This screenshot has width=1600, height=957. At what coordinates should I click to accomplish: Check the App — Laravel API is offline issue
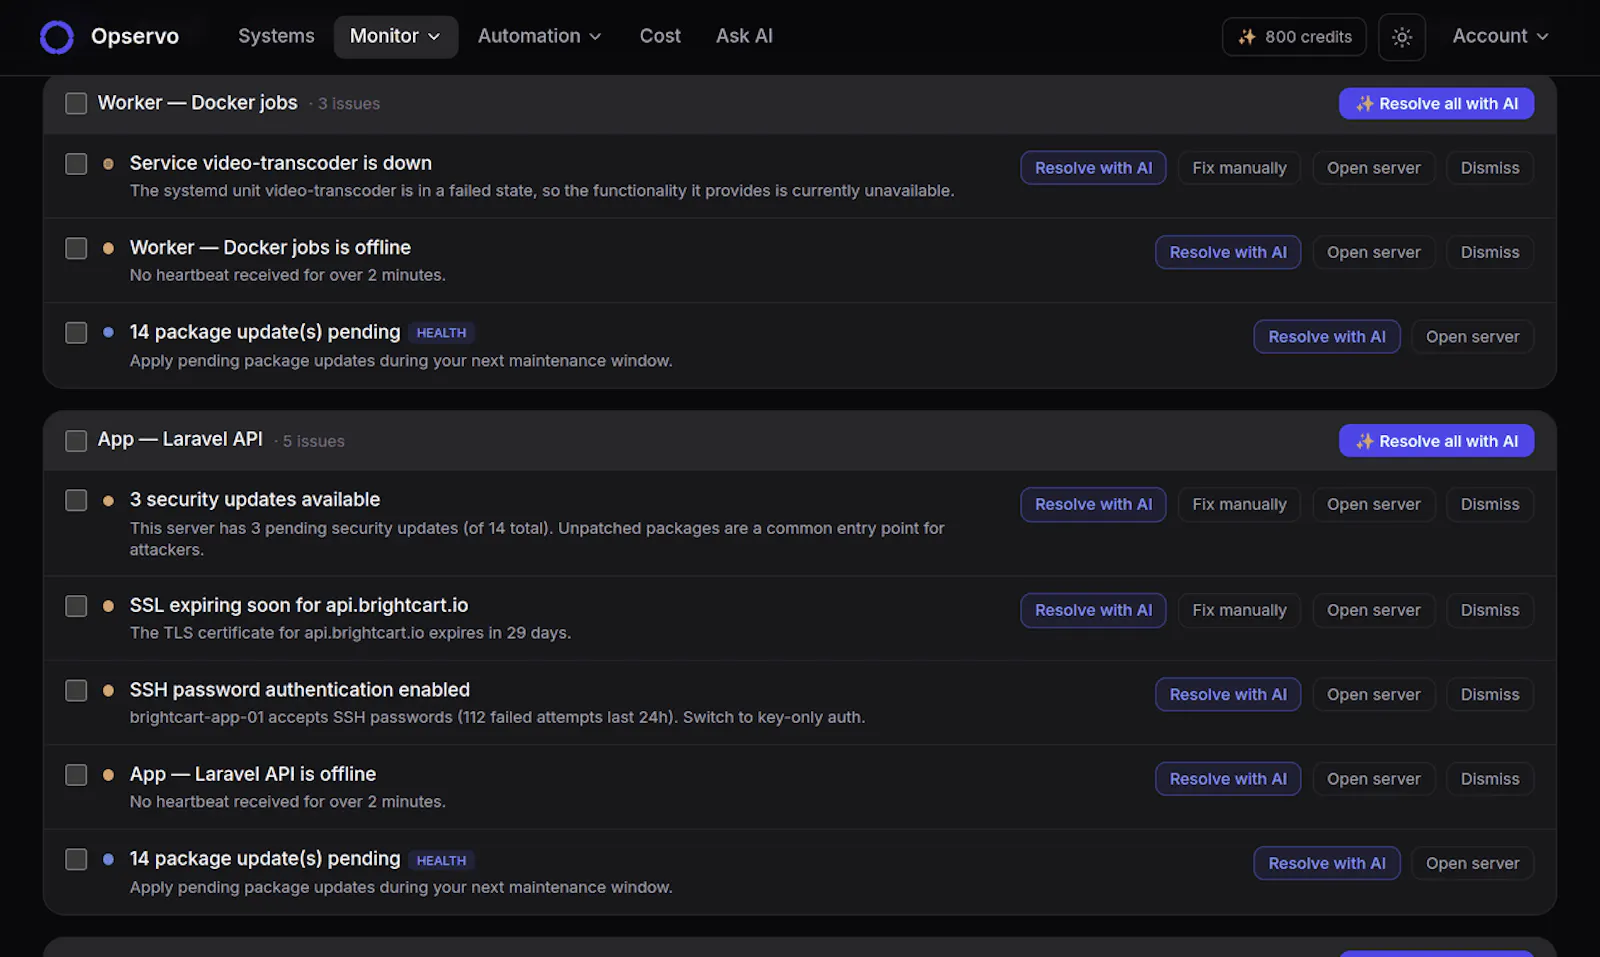(x=76, y=774)
